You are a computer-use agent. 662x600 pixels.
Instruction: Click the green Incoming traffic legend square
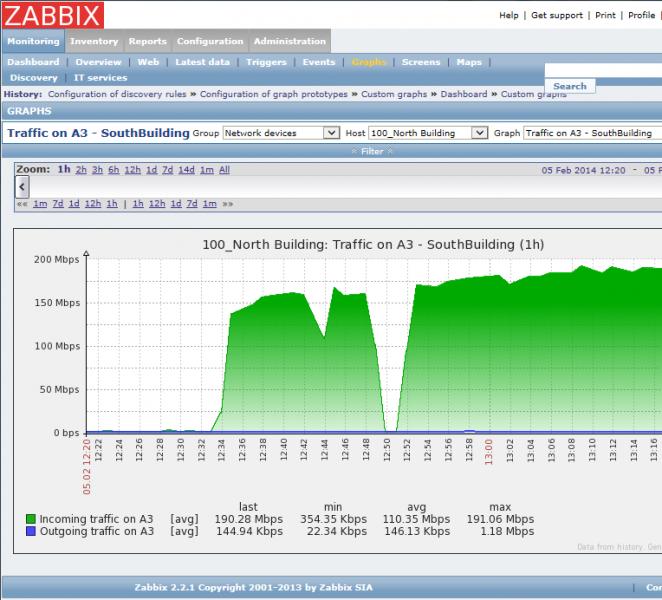click(x=31, y=519)
